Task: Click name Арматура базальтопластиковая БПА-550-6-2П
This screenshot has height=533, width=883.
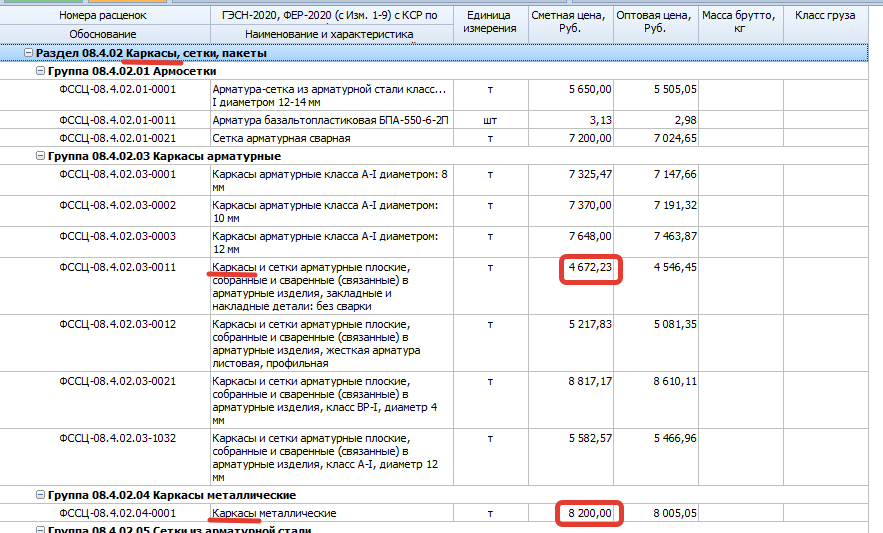Action: (x=330, y=120)
